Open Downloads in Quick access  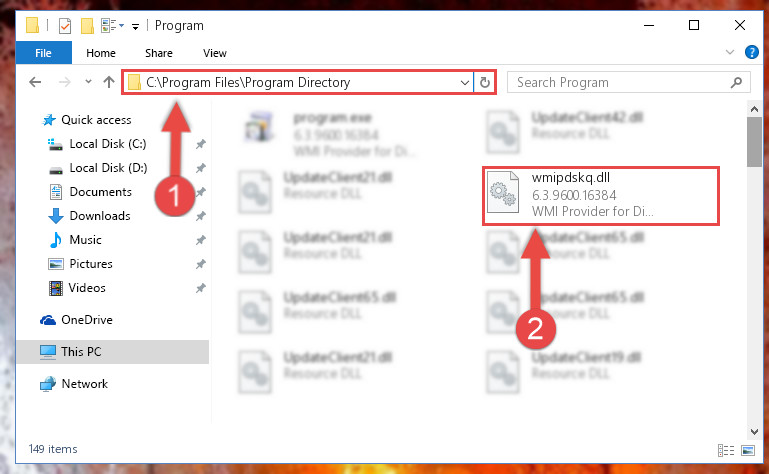click(100, 216)
